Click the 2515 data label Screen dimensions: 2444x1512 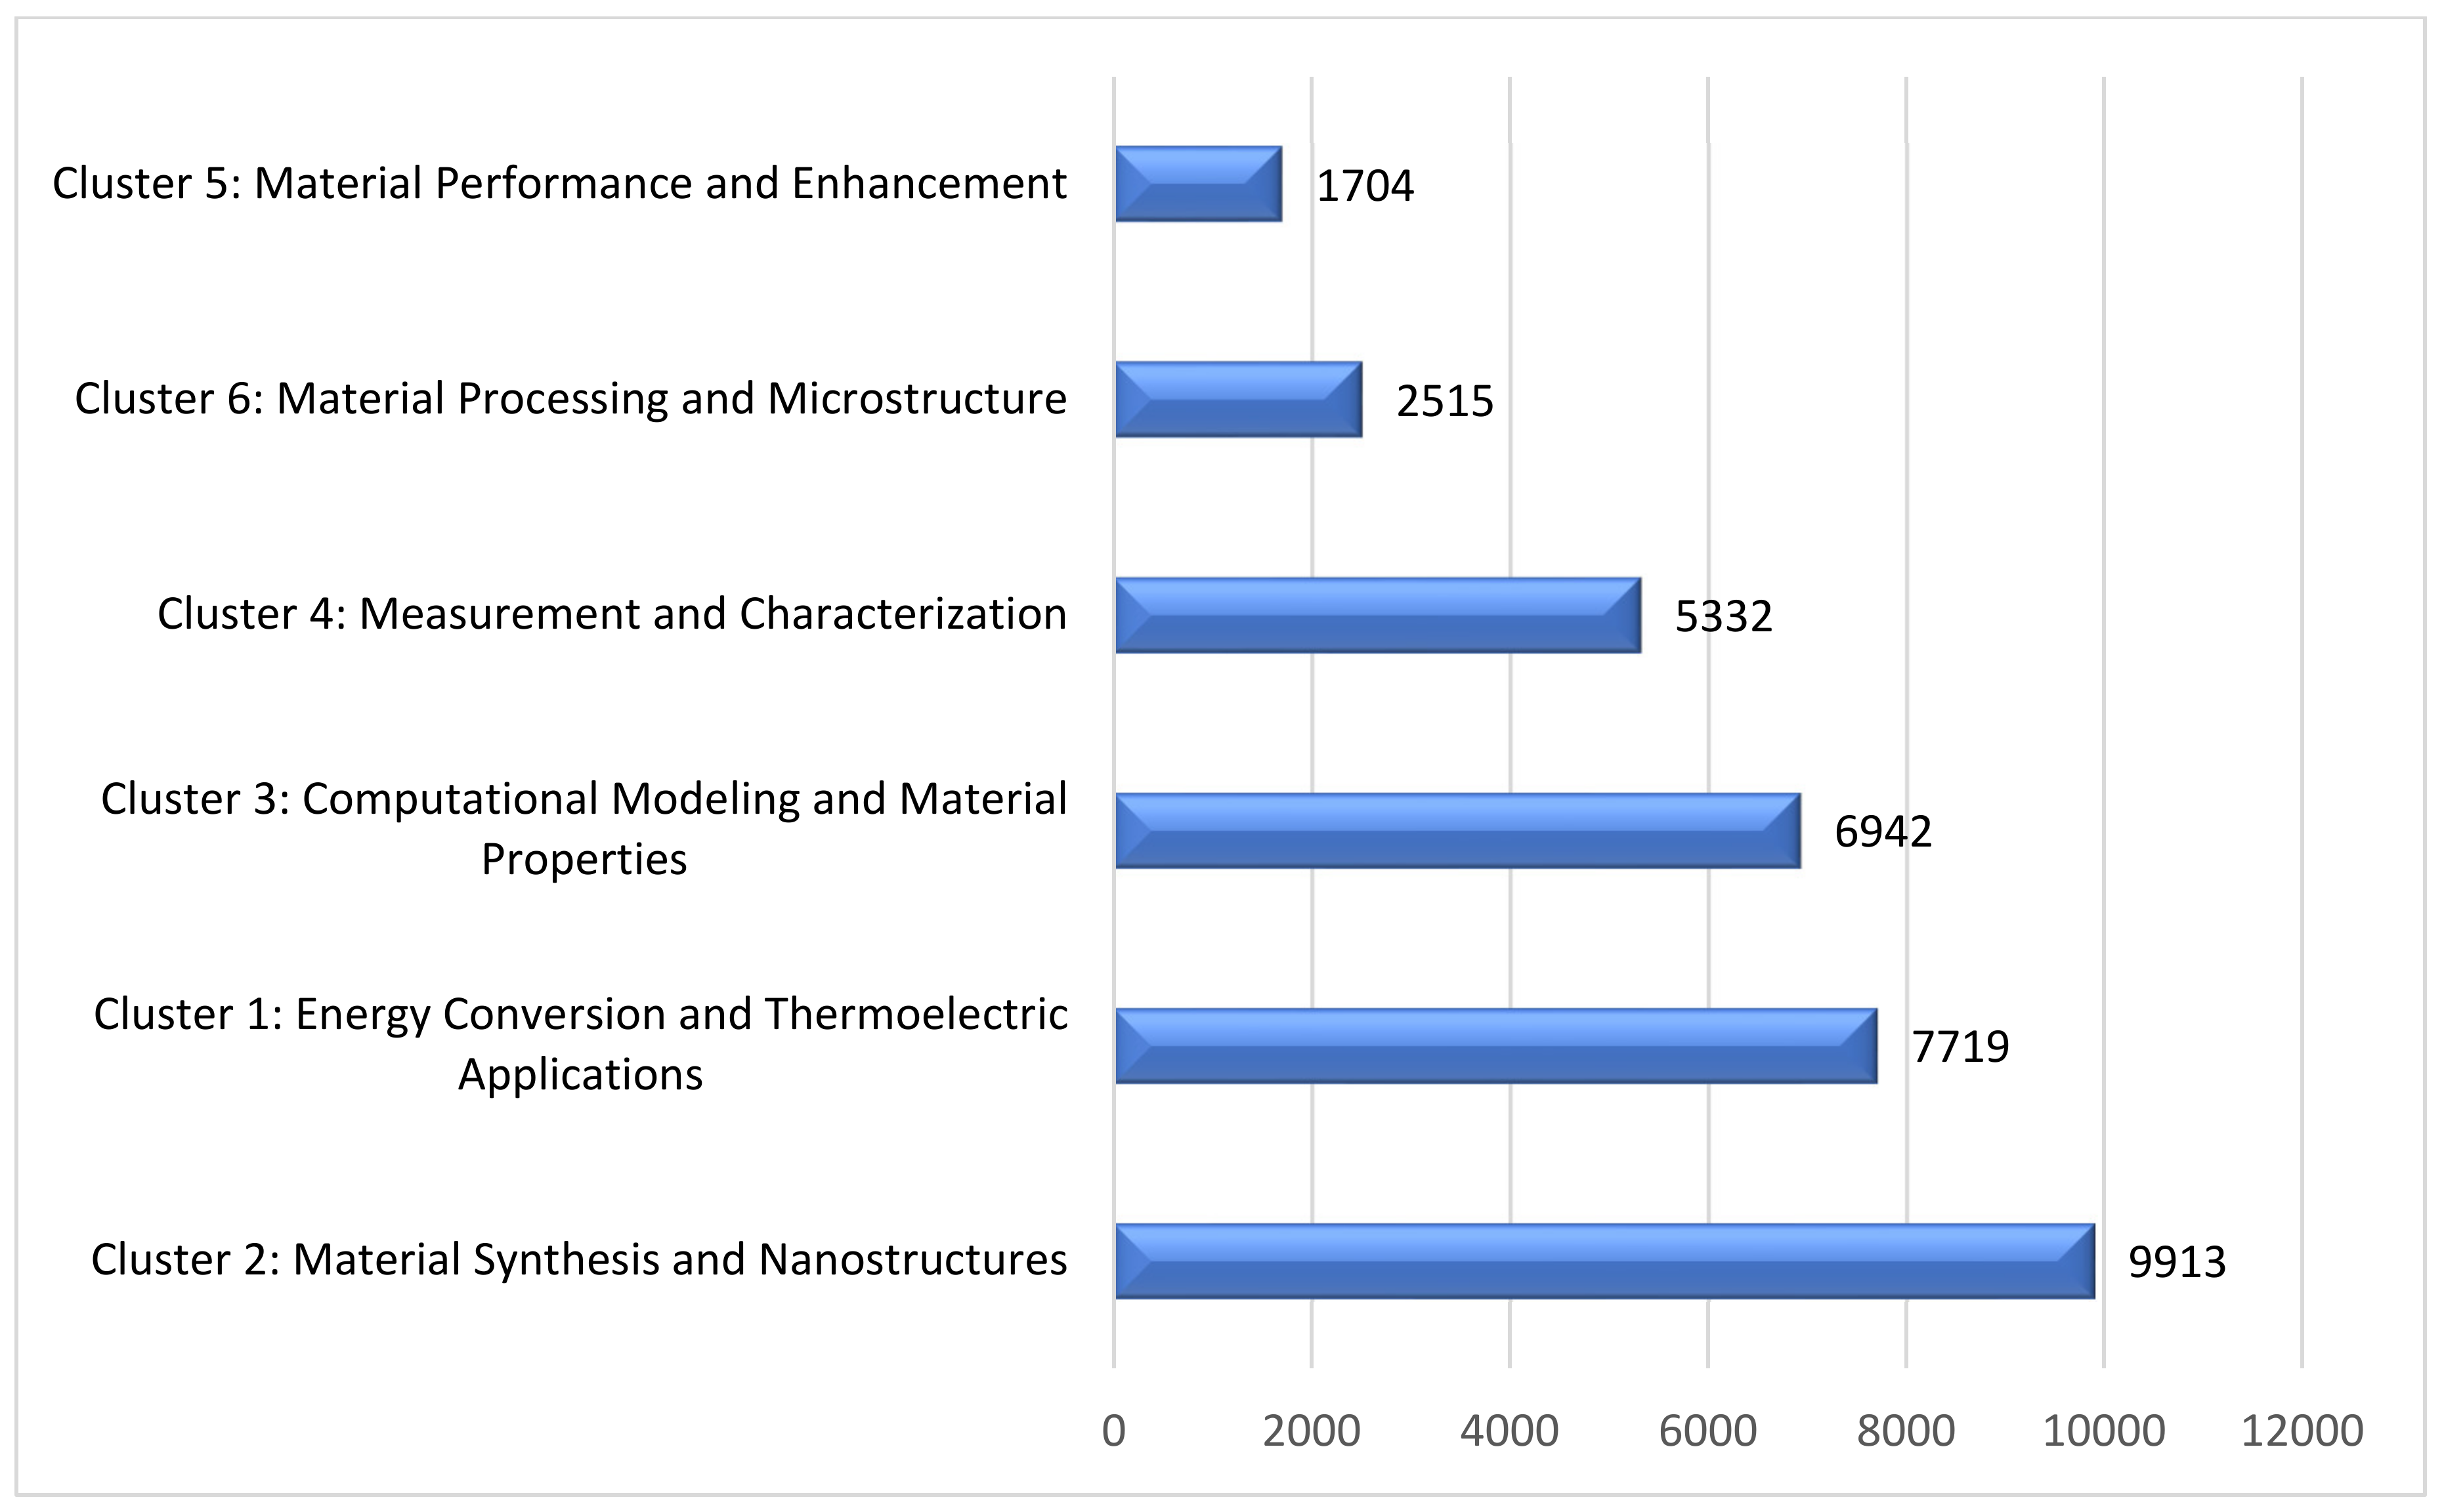click(1444, 401)
